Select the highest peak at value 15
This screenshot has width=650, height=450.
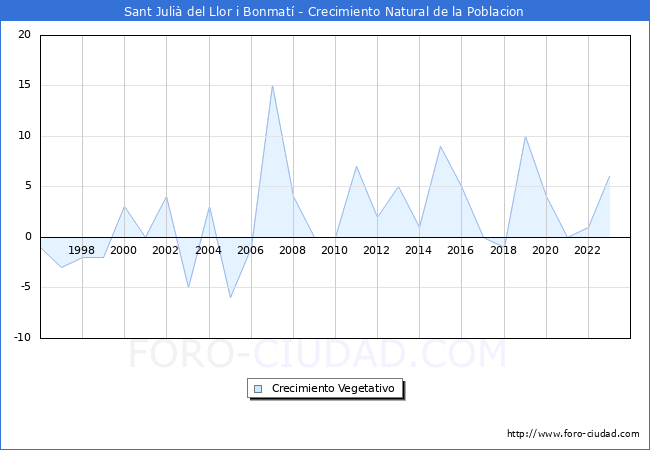pos(272,86)
